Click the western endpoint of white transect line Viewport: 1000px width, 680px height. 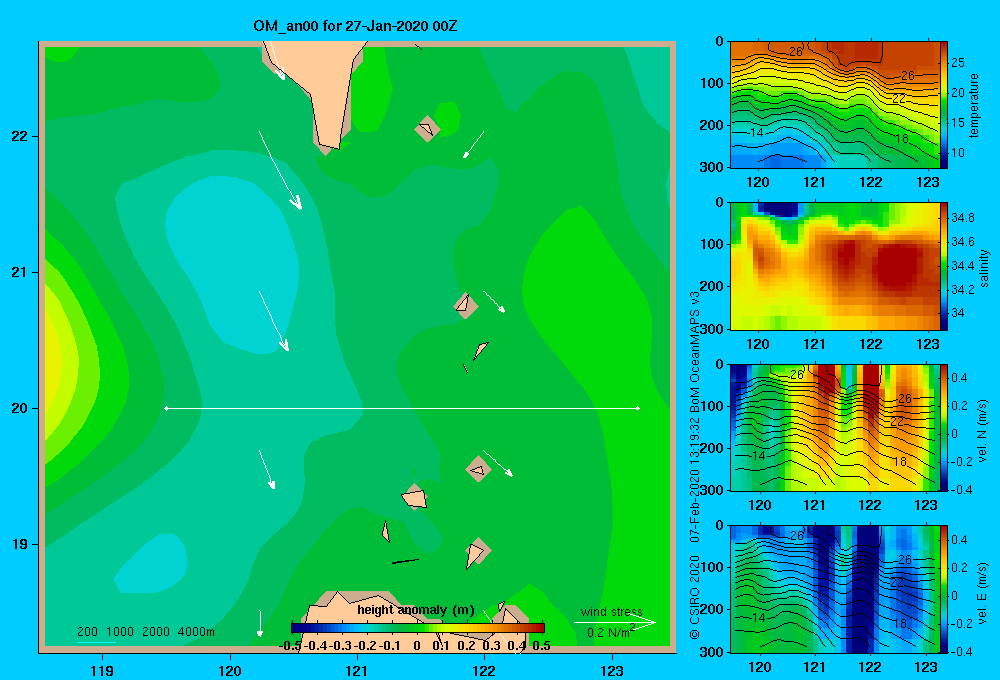166,408
